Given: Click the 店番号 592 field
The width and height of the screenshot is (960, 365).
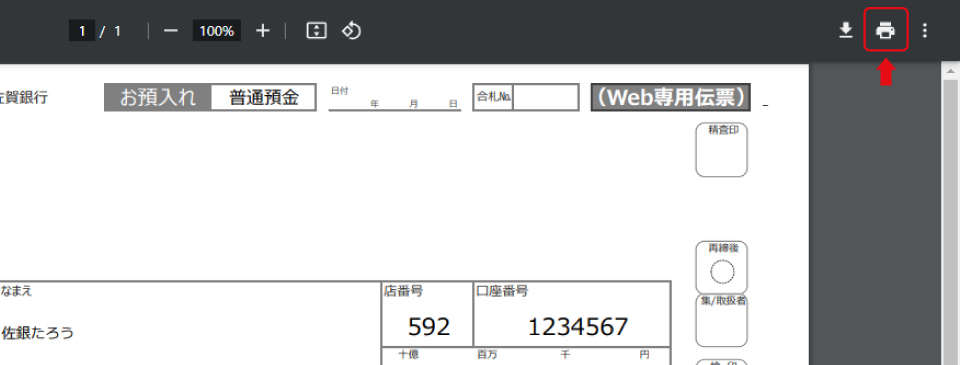Looking at the screenshot, I should coord(427,314).
